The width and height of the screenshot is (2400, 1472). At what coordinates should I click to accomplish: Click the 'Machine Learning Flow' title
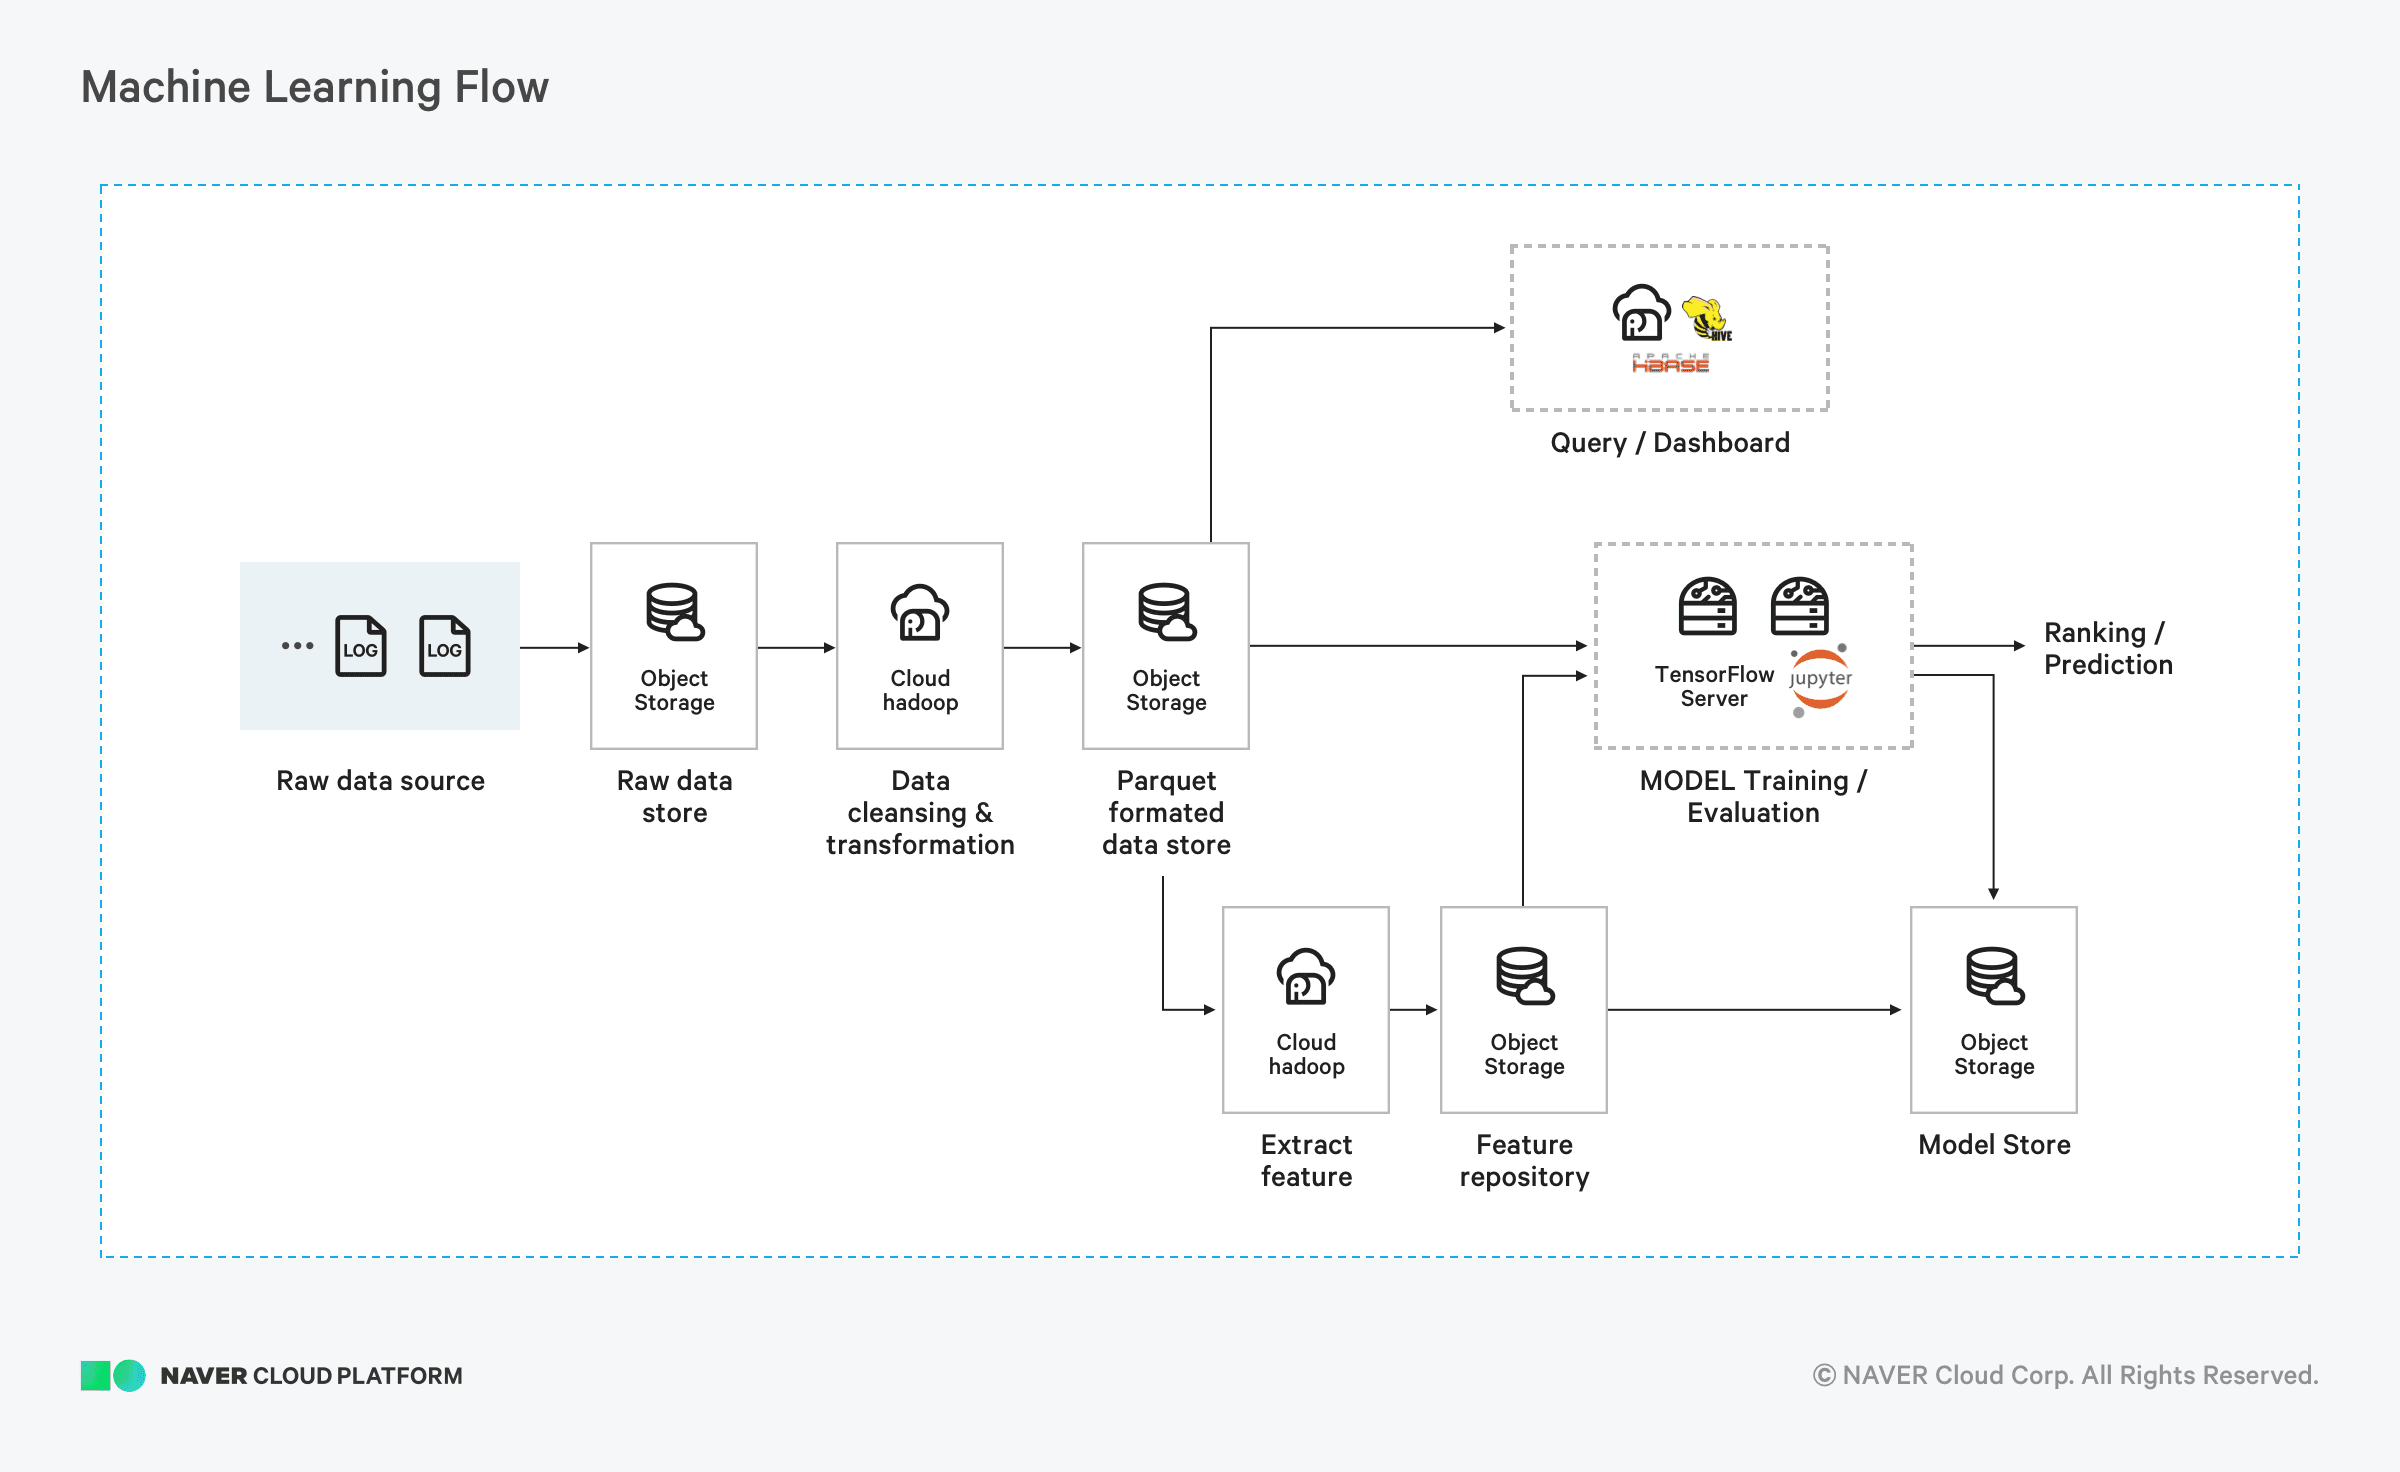point(315,87)
